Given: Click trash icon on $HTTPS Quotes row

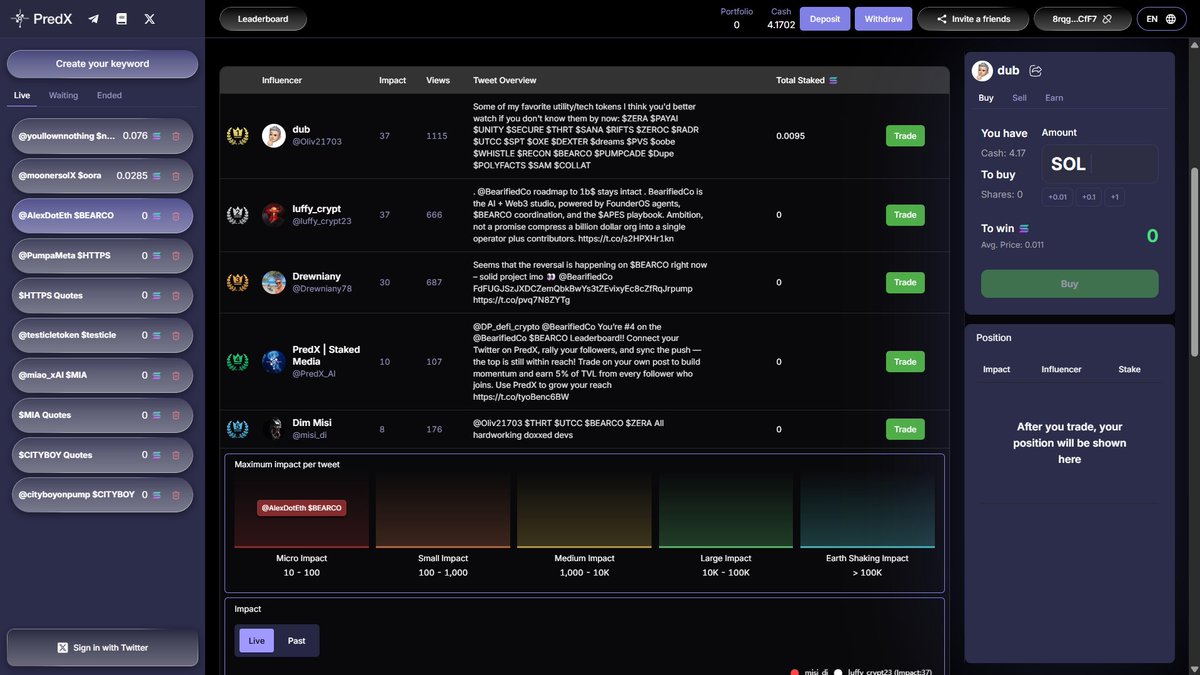Looking at the screenshot, I should [176, 296].
